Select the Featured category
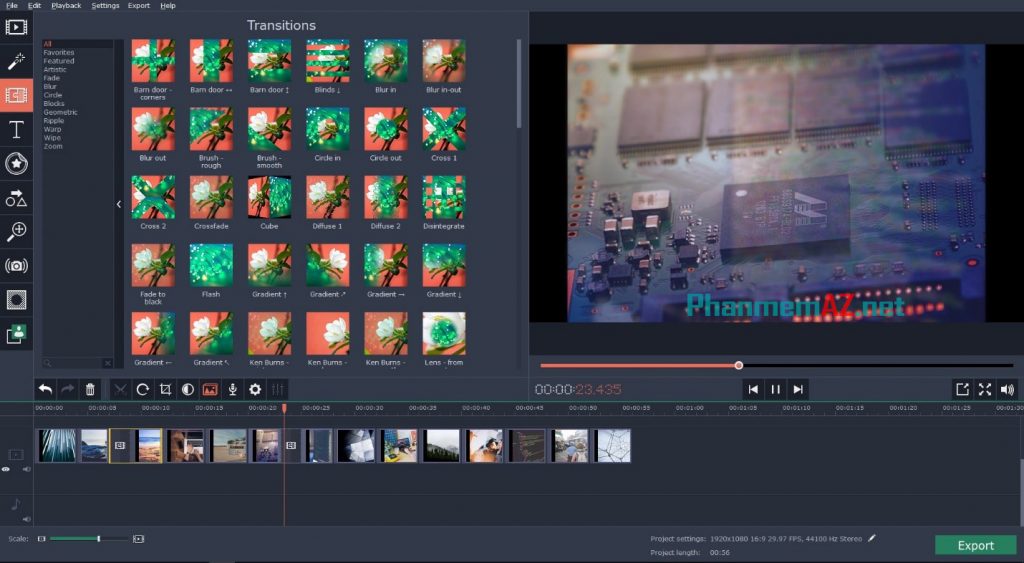Screen dimensions: 1024x563 [59, 61]
